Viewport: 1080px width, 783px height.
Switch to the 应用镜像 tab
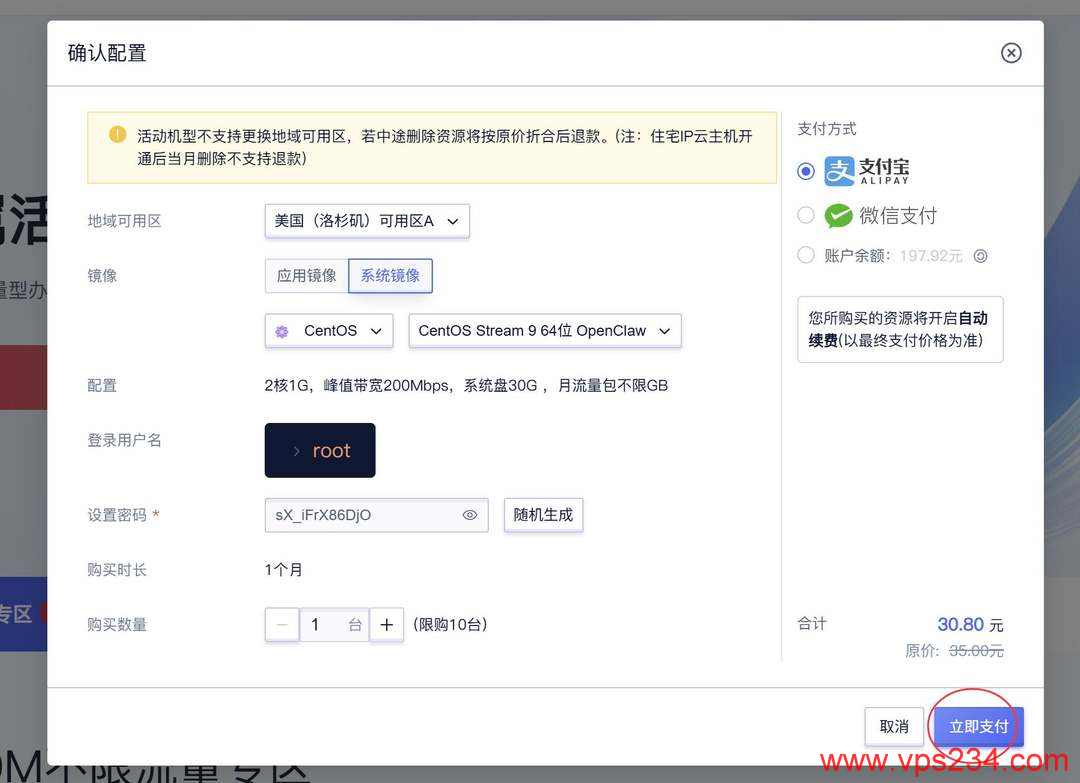click(305, 276)
